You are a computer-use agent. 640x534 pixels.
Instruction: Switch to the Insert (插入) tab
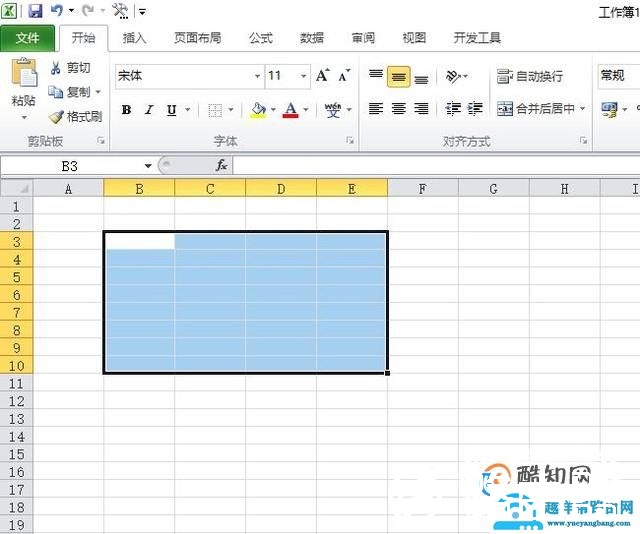[x=134, y=38]
